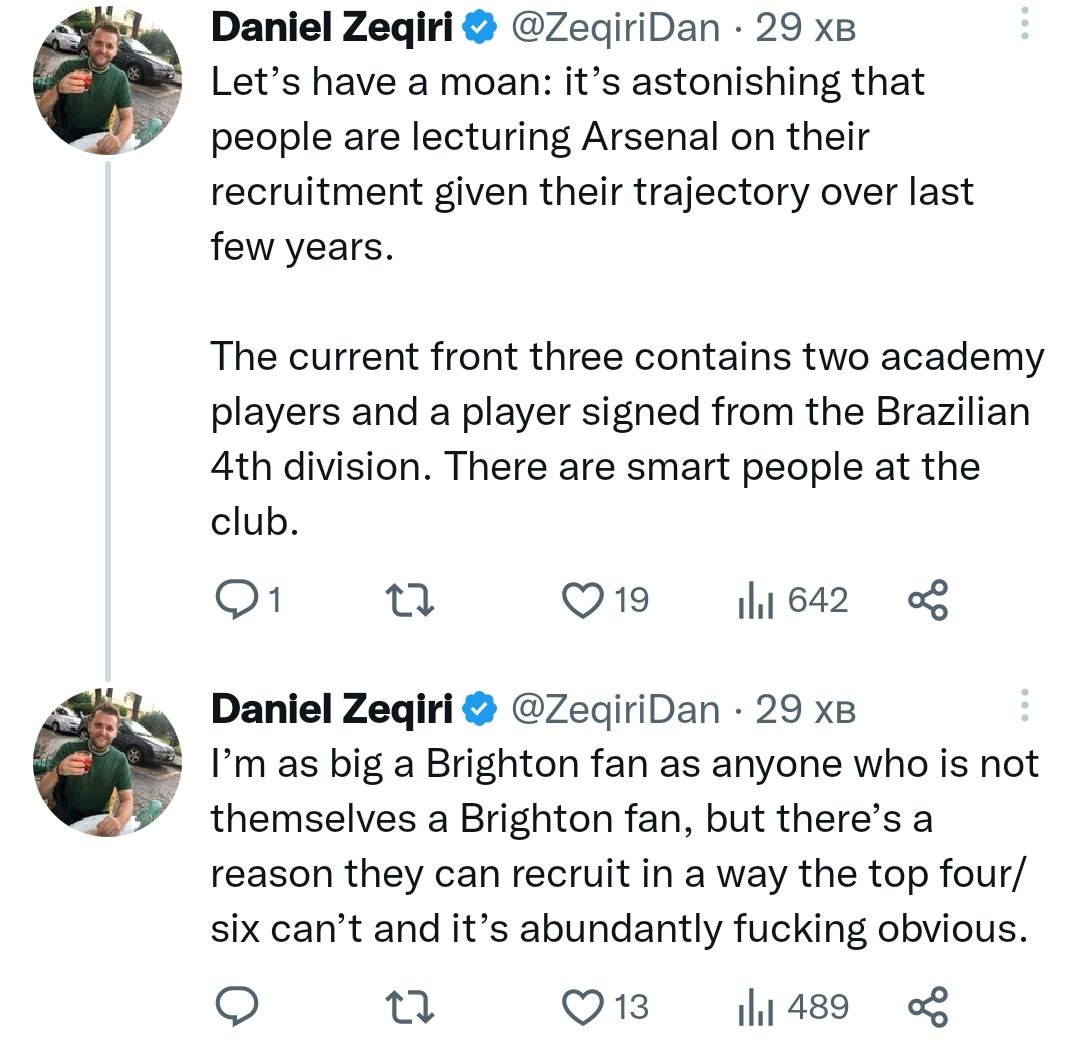1080x1060 pixels.
Task: View analytics showing 642 views
Action: point(750,600)
